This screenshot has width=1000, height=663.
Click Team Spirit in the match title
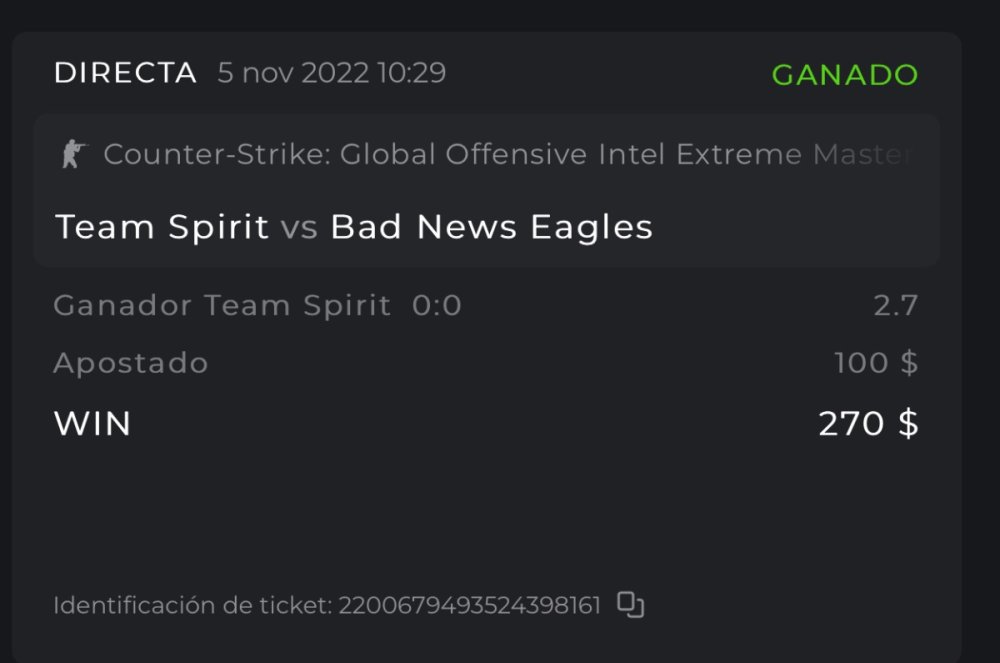coord(162,228)
